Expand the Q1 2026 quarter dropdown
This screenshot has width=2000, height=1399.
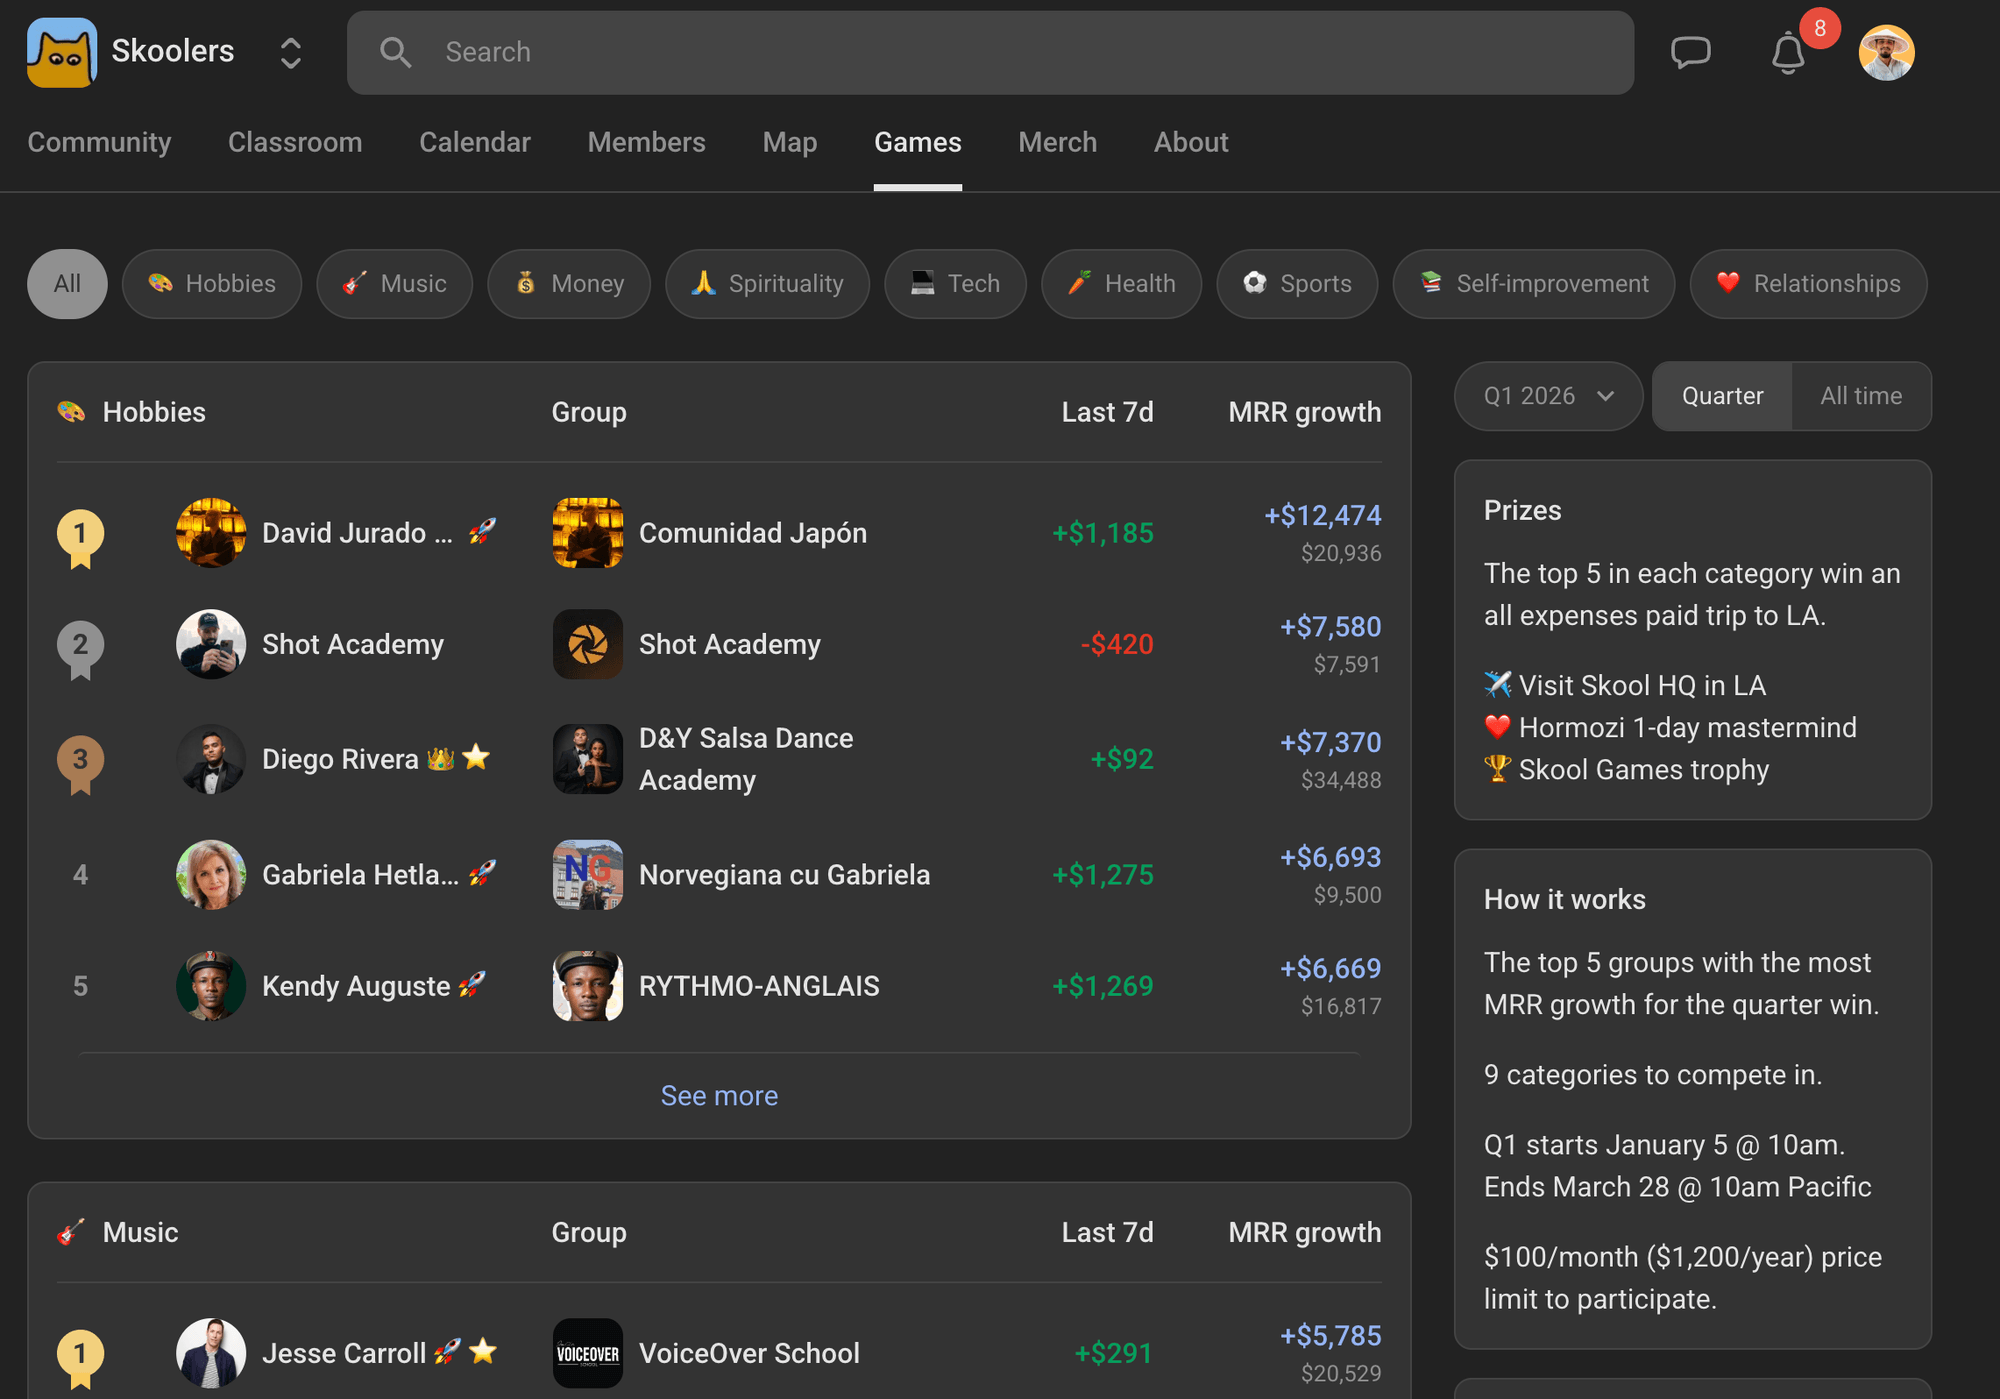(1548, 396)
